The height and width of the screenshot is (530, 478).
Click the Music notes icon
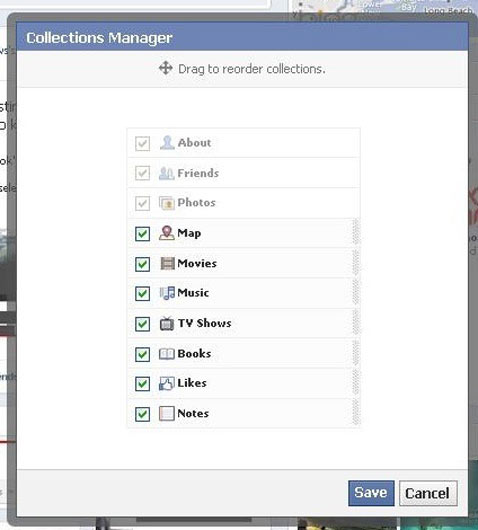[167, 293]
